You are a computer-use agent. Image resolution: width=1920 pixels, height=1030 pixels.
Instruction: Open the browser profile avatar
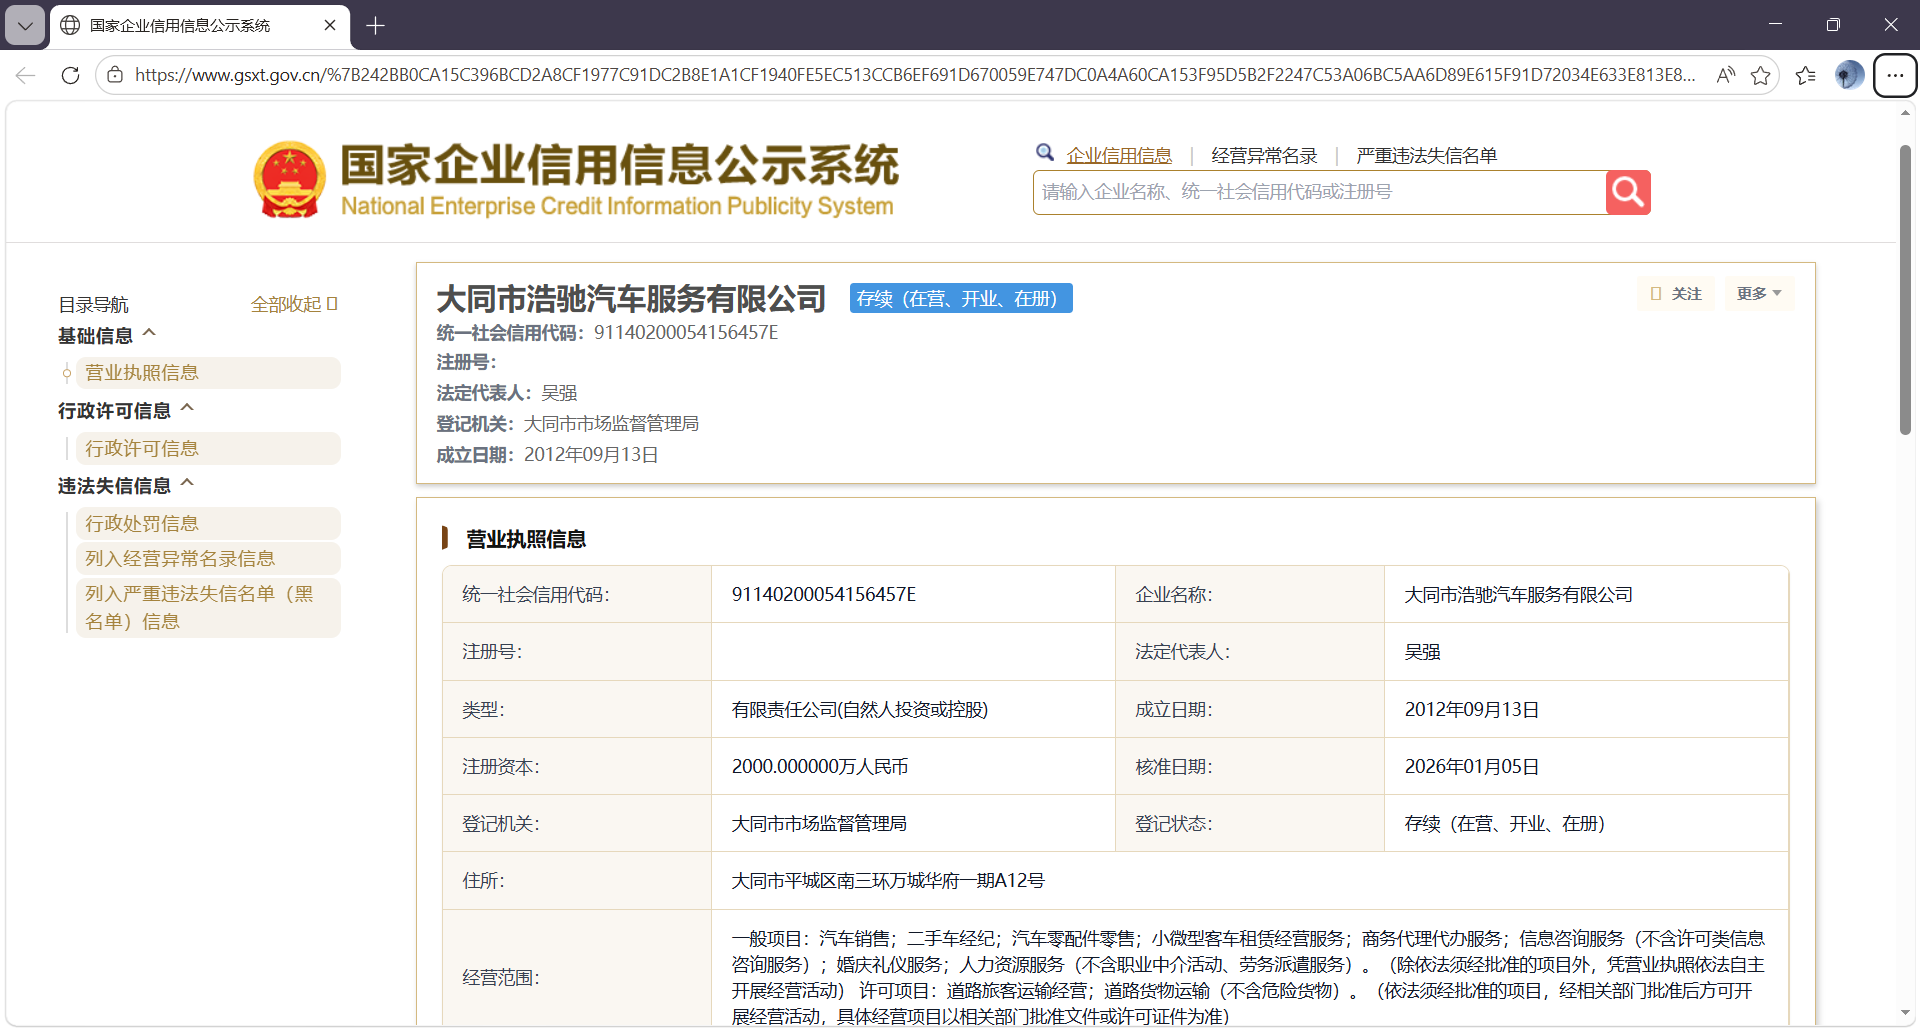[1849, 75]
